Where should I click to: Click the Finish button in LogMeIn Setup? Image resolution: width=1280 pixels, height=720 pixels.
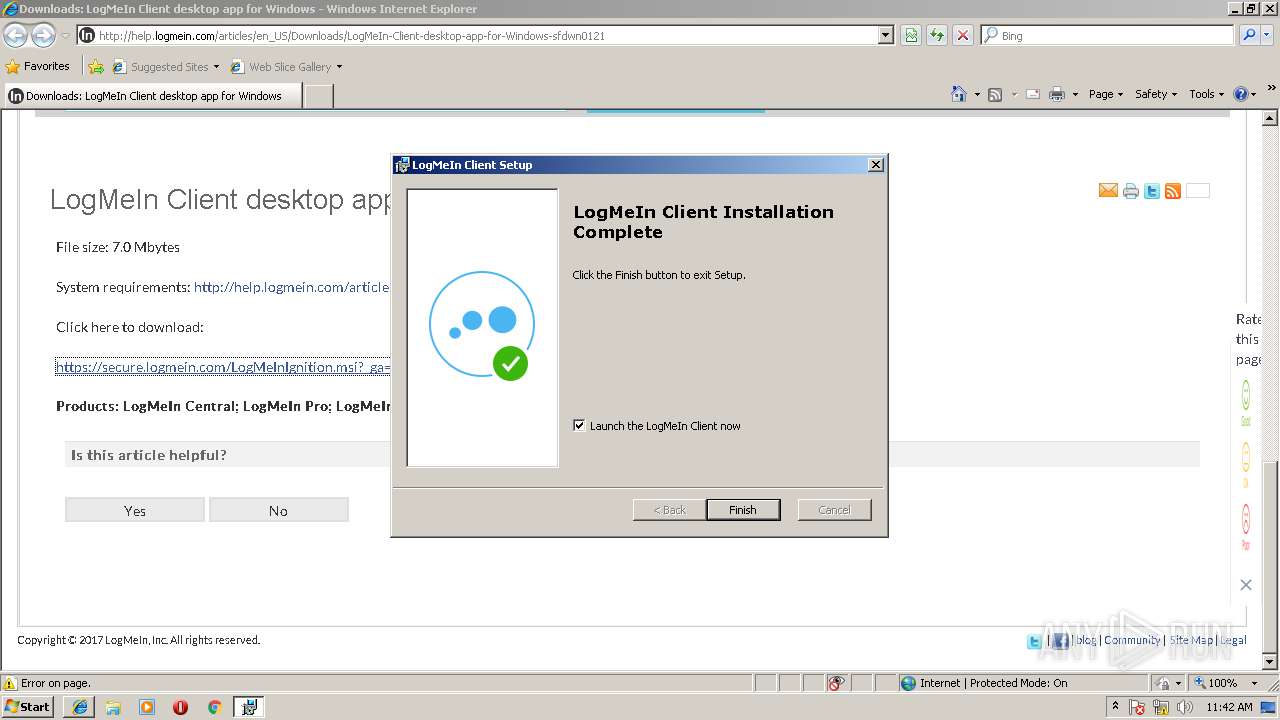click(x=742, y=510)
